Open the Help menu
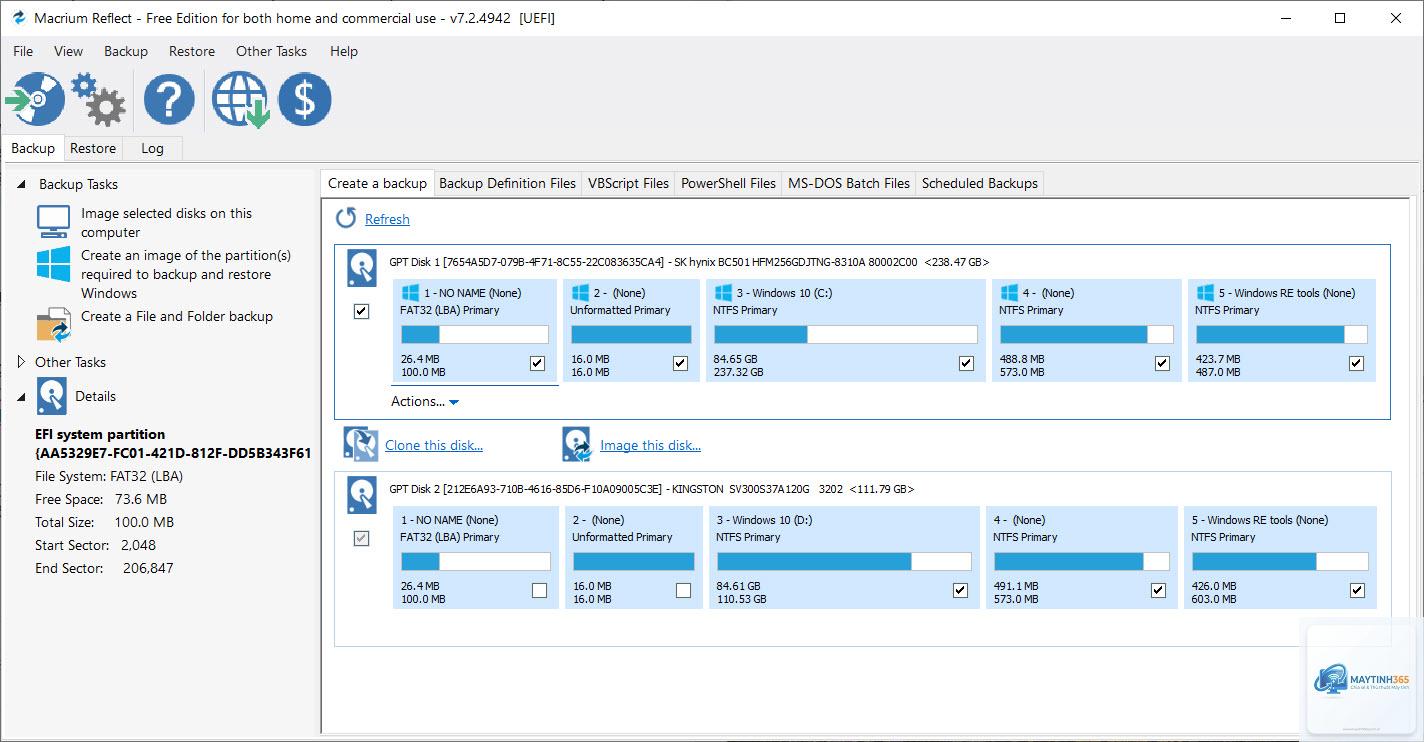The height and width of the screenshot is (742, 1424). [344, 51]
